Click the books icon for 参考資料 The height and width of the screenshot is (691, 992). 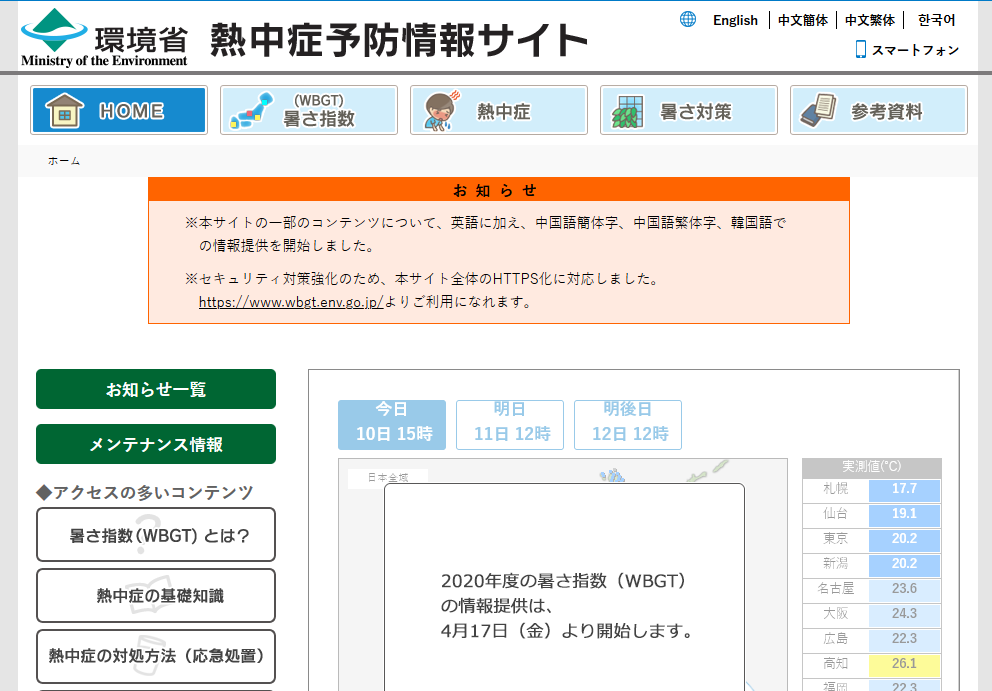(x=818, y=111)
